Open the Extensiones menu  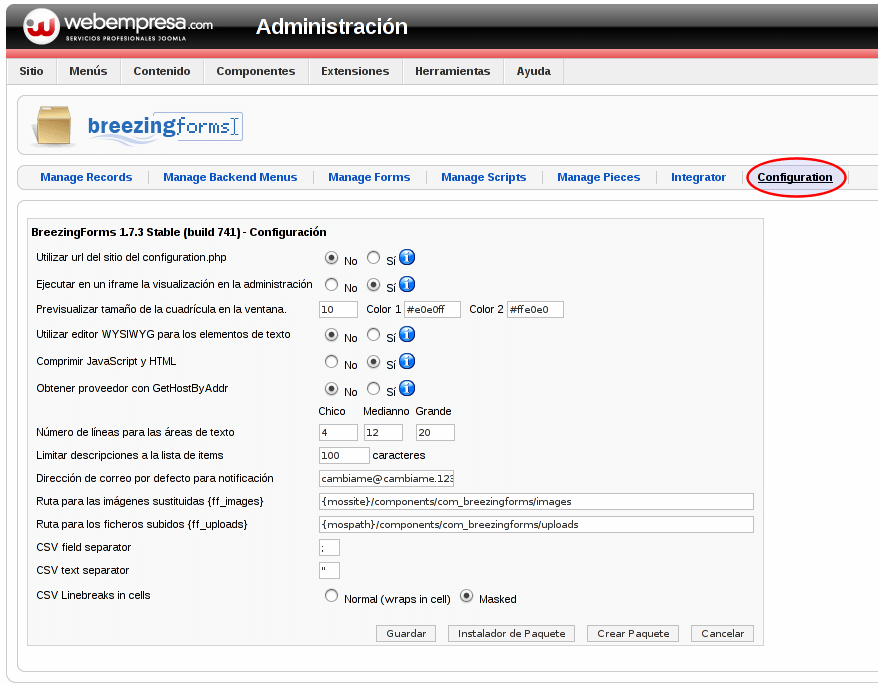point(355,71)
